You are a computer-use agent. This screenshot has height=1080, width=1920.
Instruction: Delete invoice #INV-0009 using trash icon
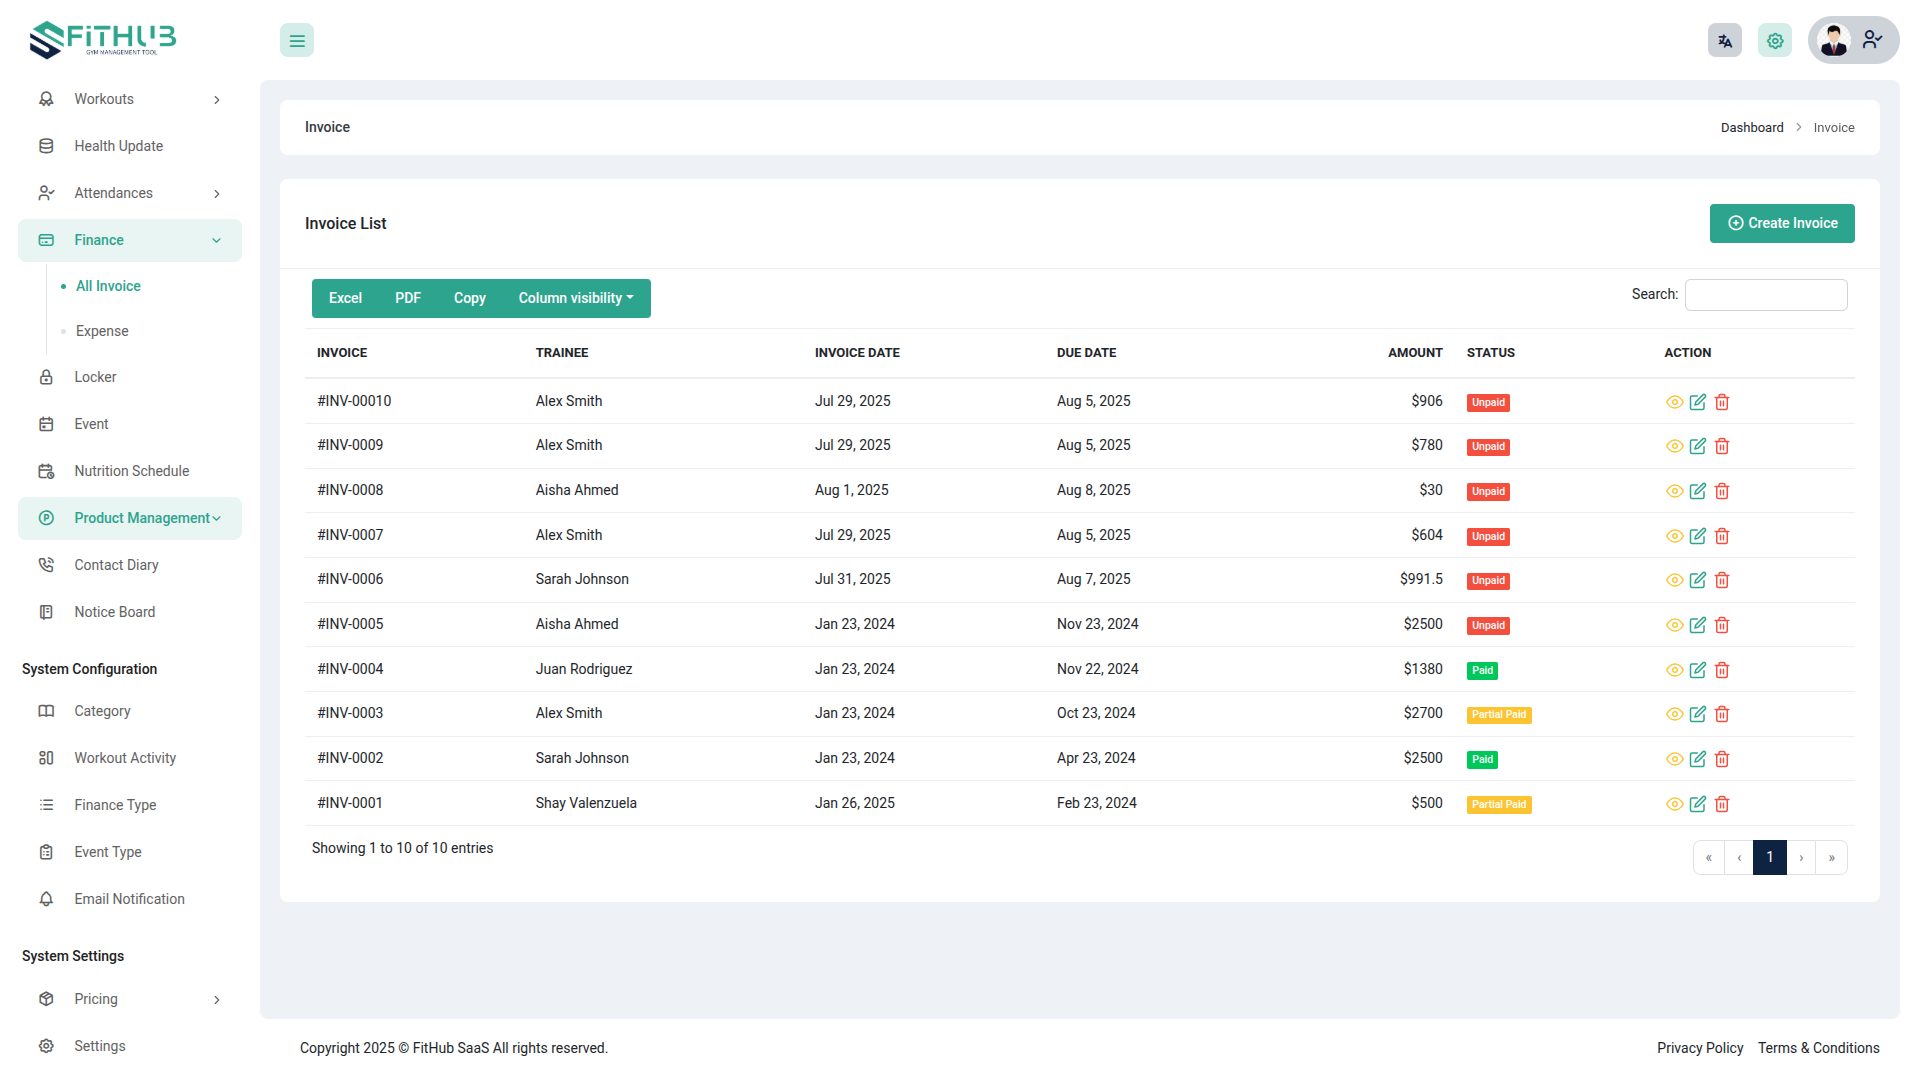[x=1722, y=446]
